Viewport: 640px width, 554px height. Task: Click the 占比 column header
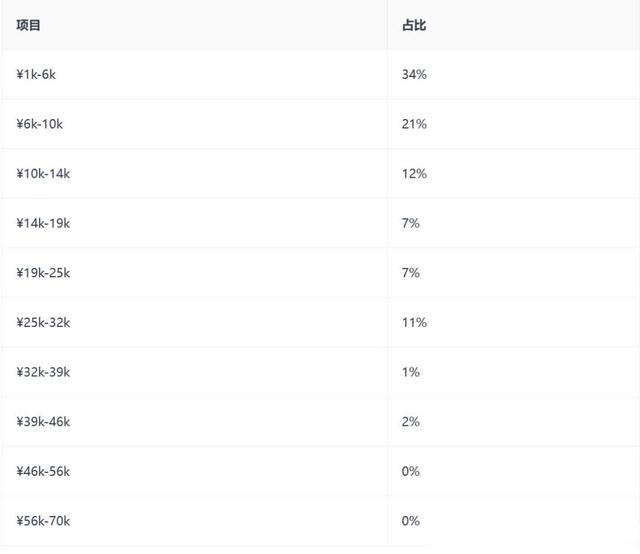tap(414, 25)
